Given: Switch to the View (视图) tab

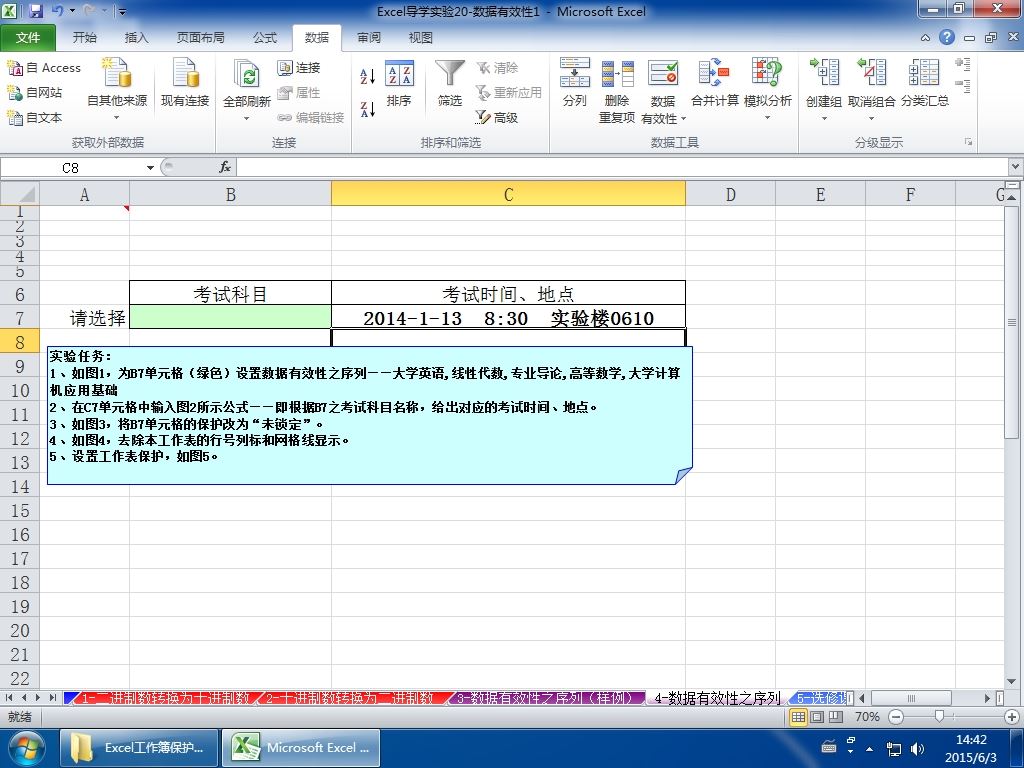Looking at the screenshot, I should 421,38.
